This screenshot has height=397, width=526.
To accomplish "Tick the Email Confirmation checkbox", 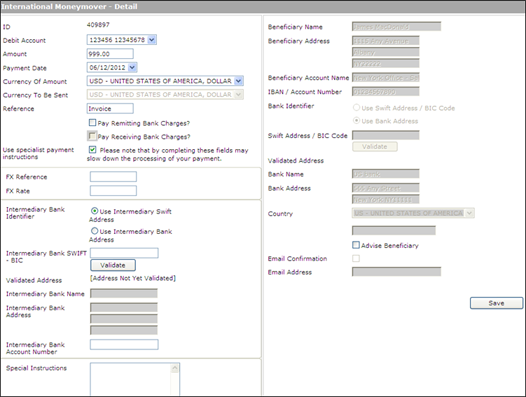I will point(356,258).
